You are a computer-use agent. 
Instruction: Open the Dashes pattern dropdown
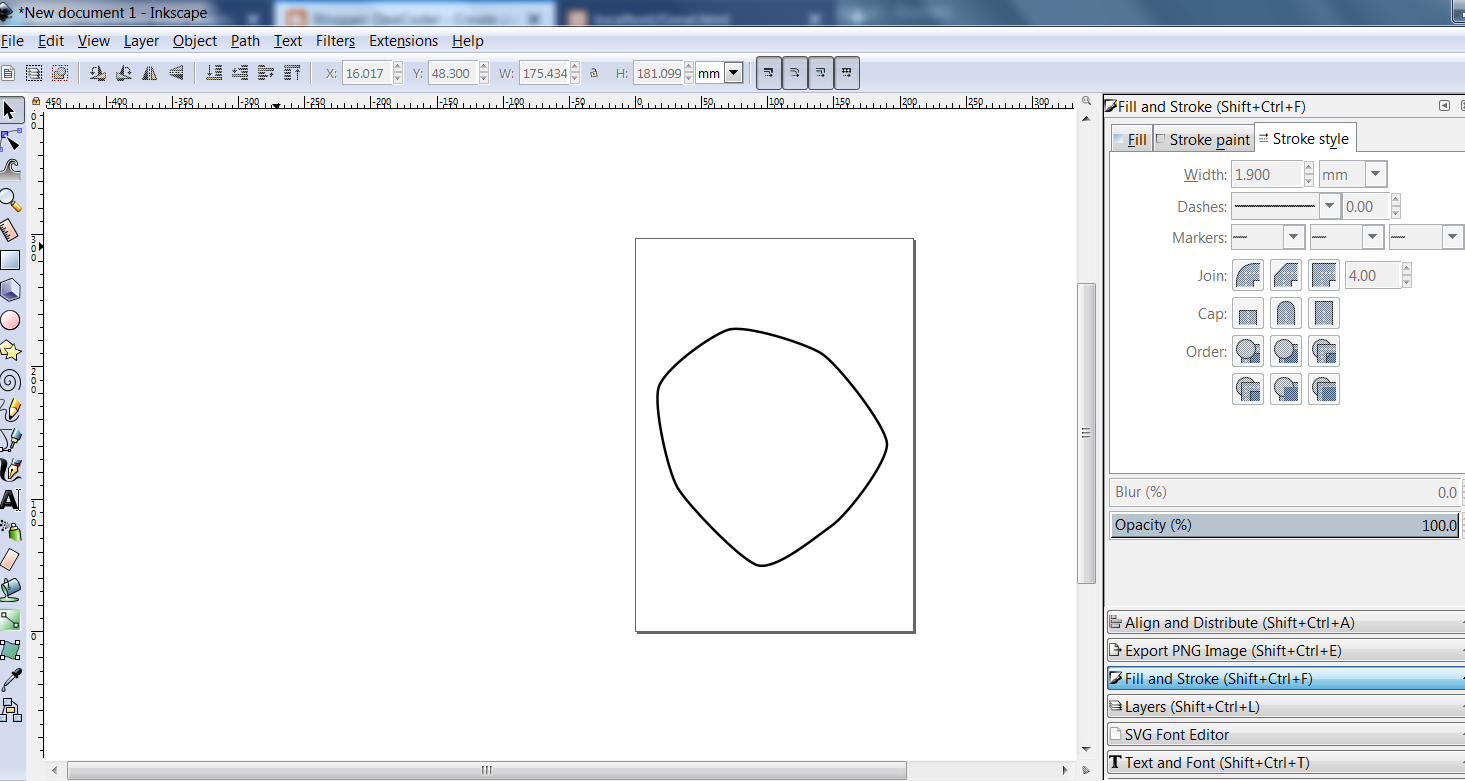1329,206
